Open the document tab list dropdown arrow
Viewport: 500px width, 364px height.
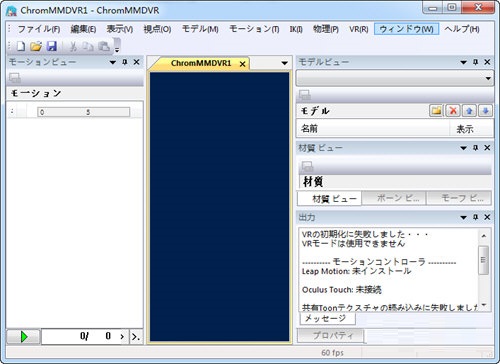tap(284, 63)
